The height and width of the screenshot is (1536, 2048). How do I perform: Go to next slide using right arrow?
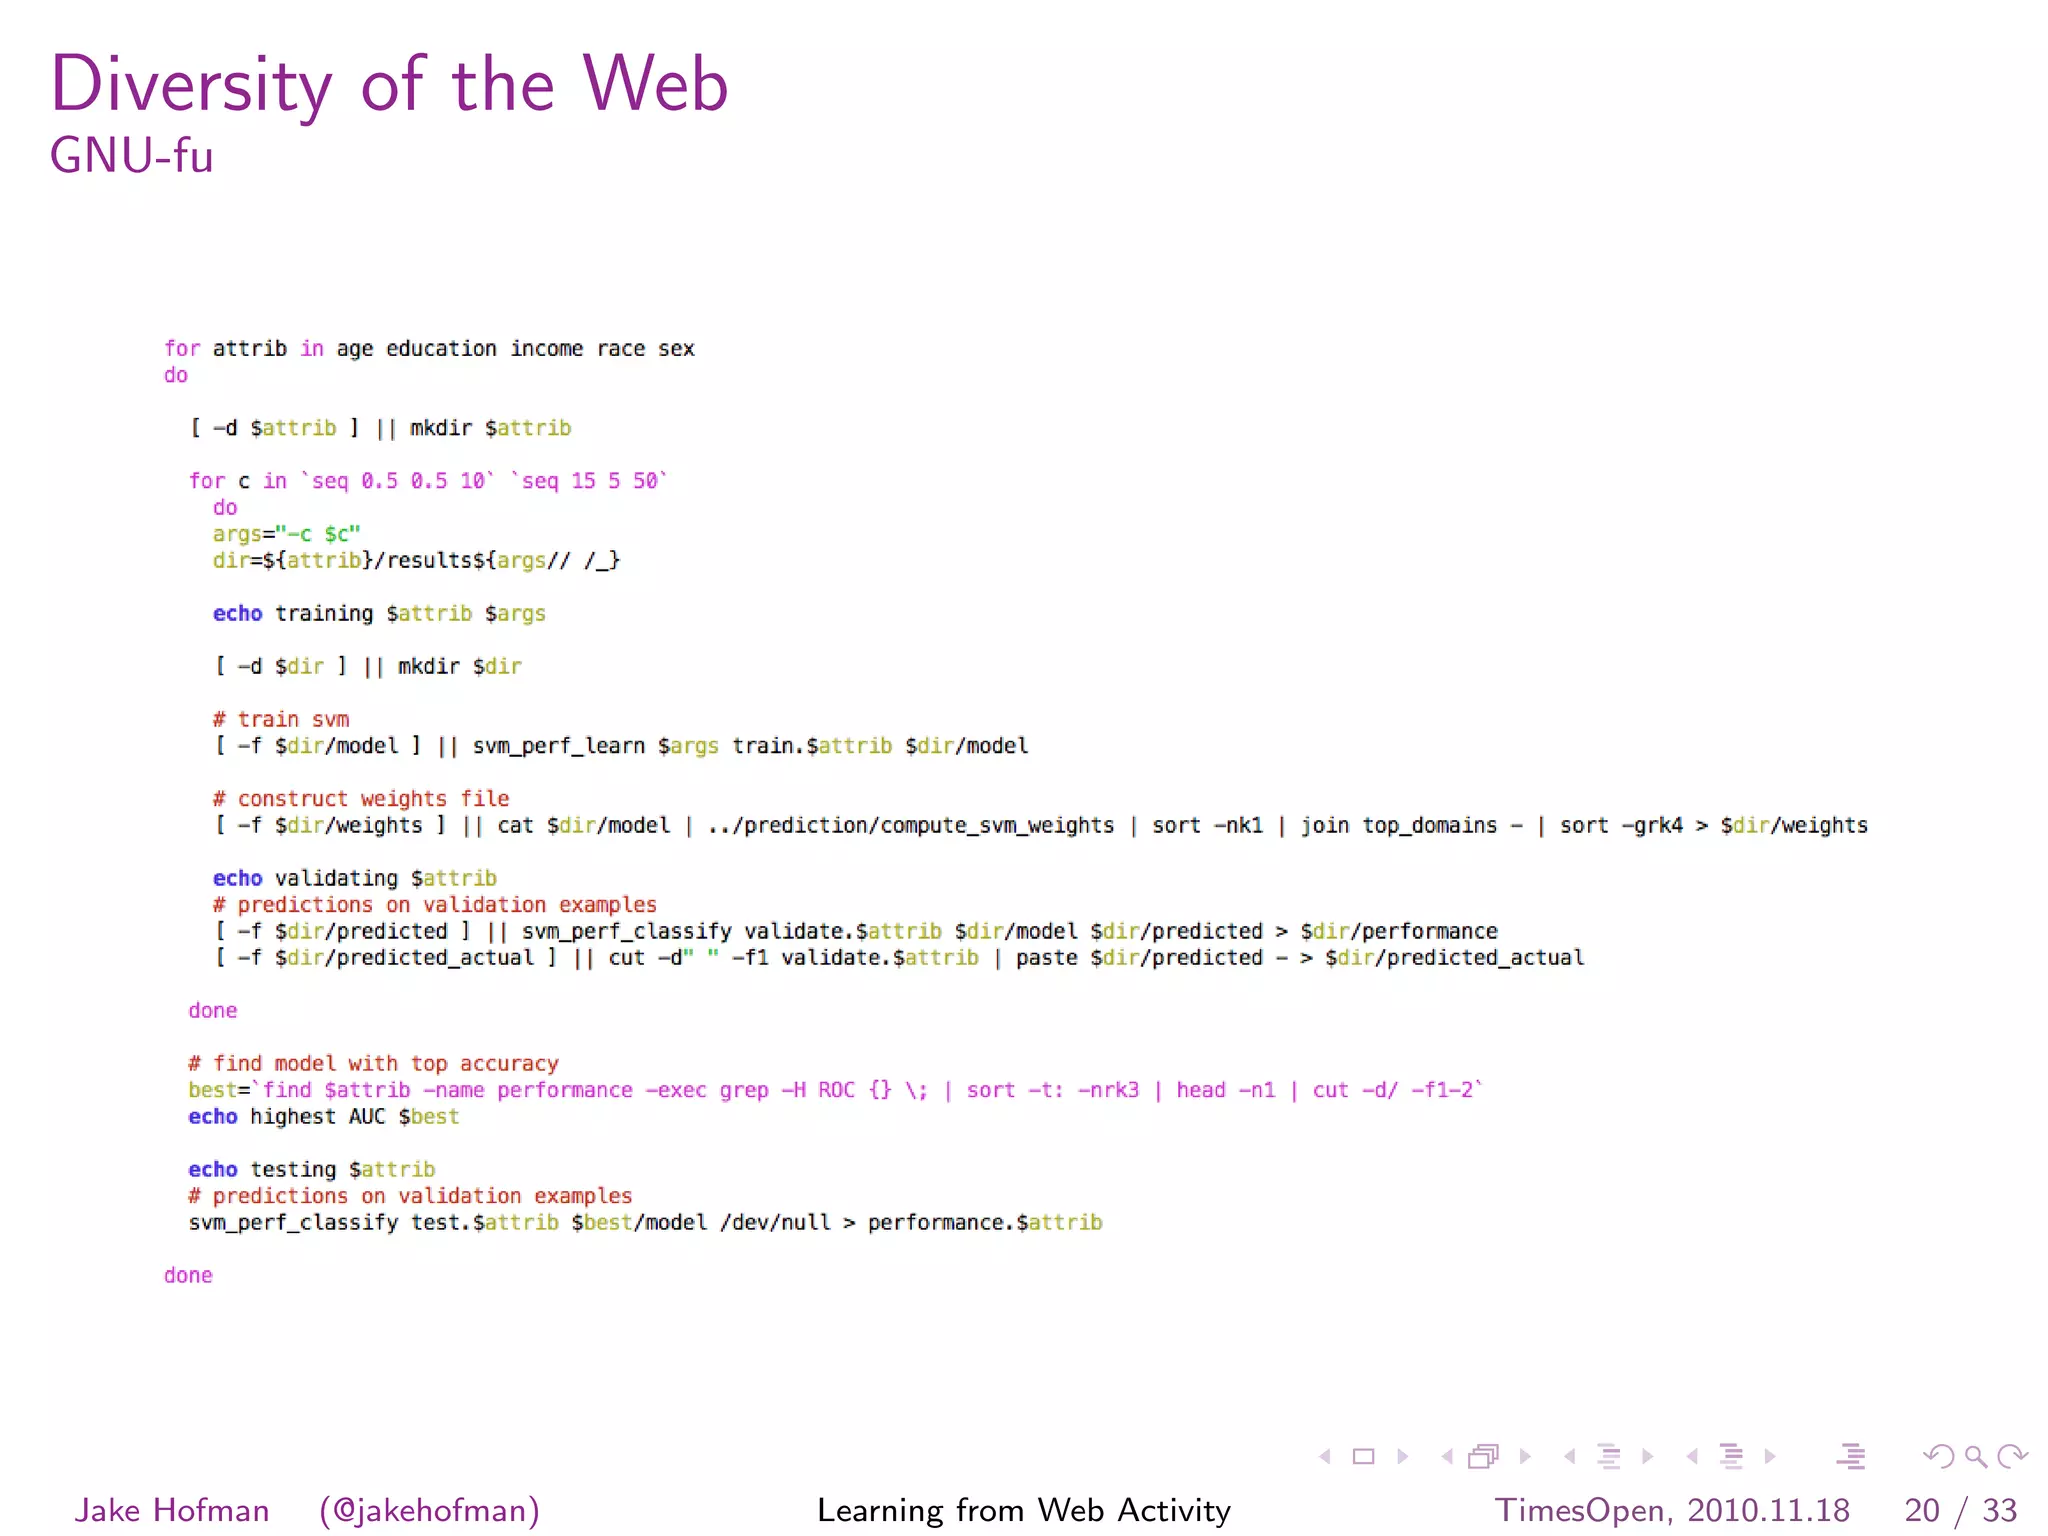coord(1402,1456)
